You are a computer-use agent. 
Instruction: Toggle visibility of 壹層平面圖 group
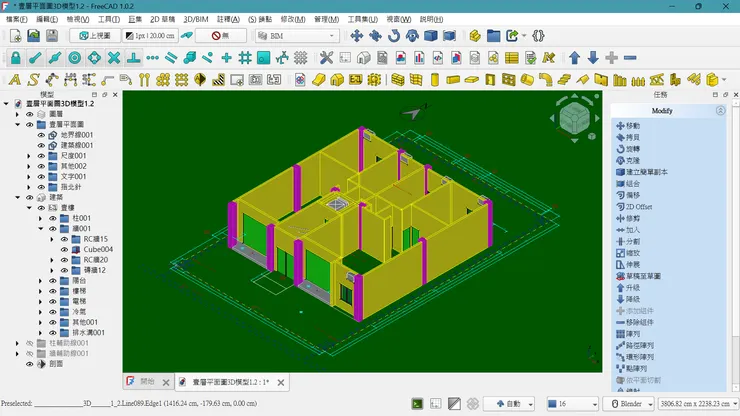coord(30,125)
